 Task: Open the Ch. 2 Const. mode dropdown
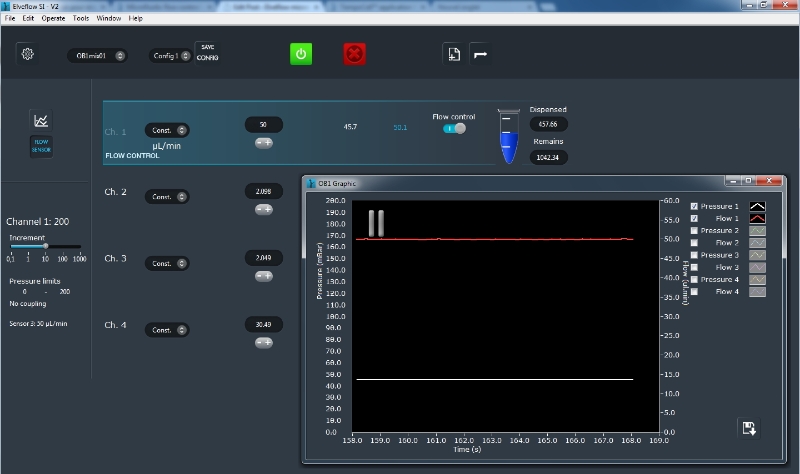click(x=166, y=197)
